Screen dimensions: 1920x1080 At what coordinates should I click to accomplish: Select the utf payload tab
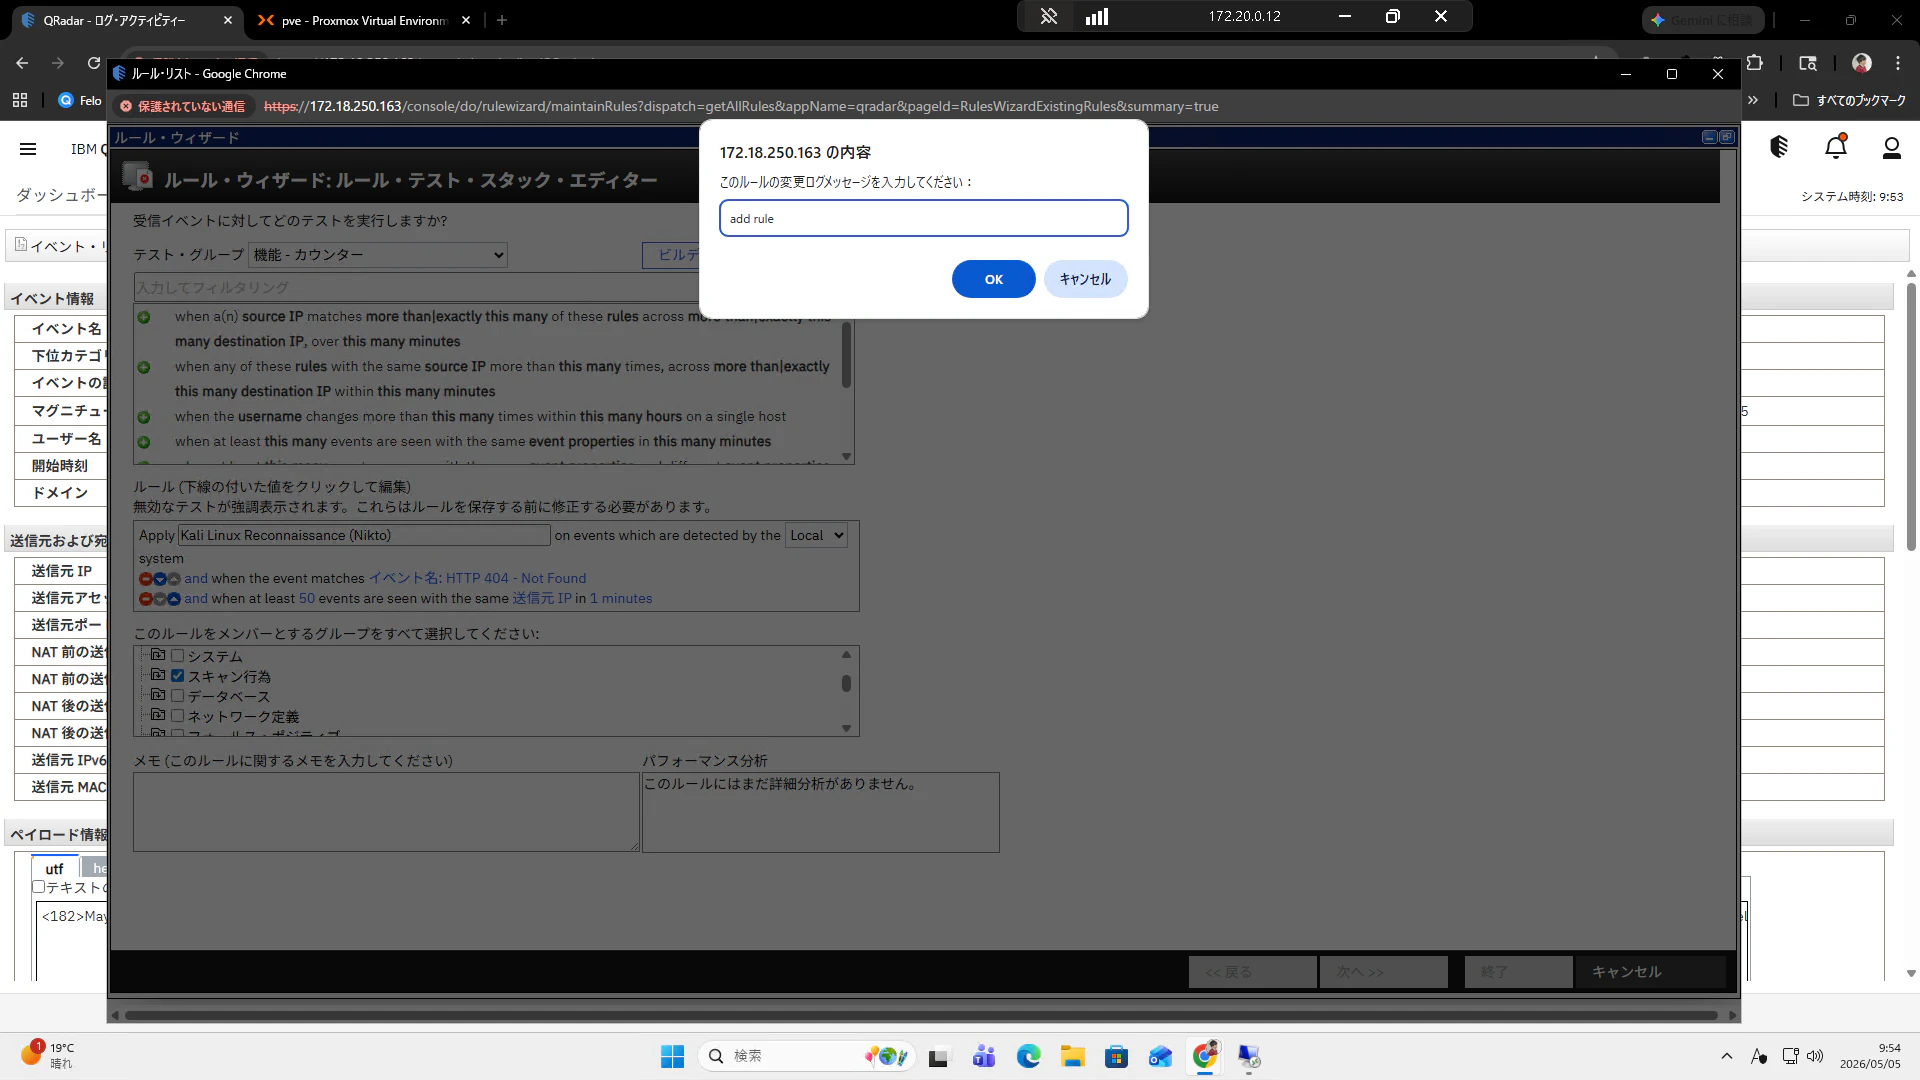click(x=54, y=869)
